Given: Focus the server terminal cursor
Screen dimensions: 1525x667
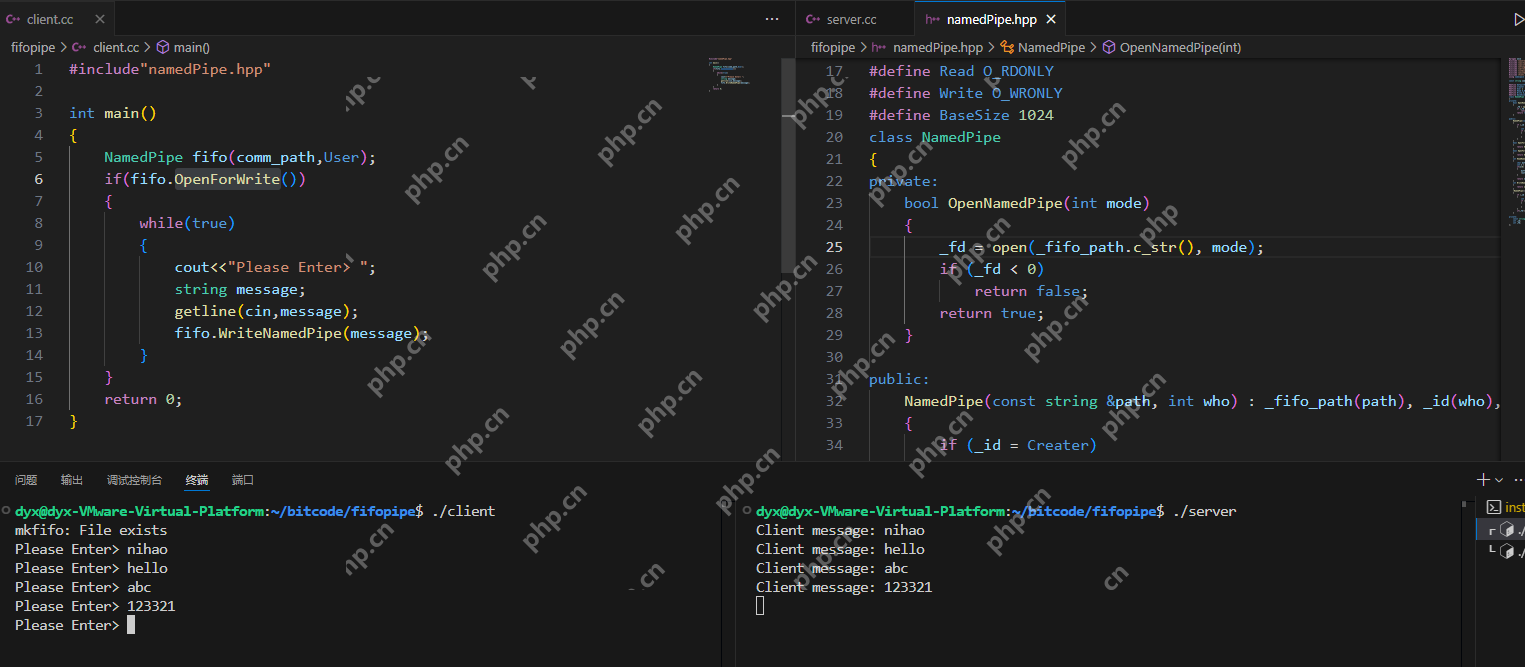Looking at the screenshot, I should pos(760,606).
